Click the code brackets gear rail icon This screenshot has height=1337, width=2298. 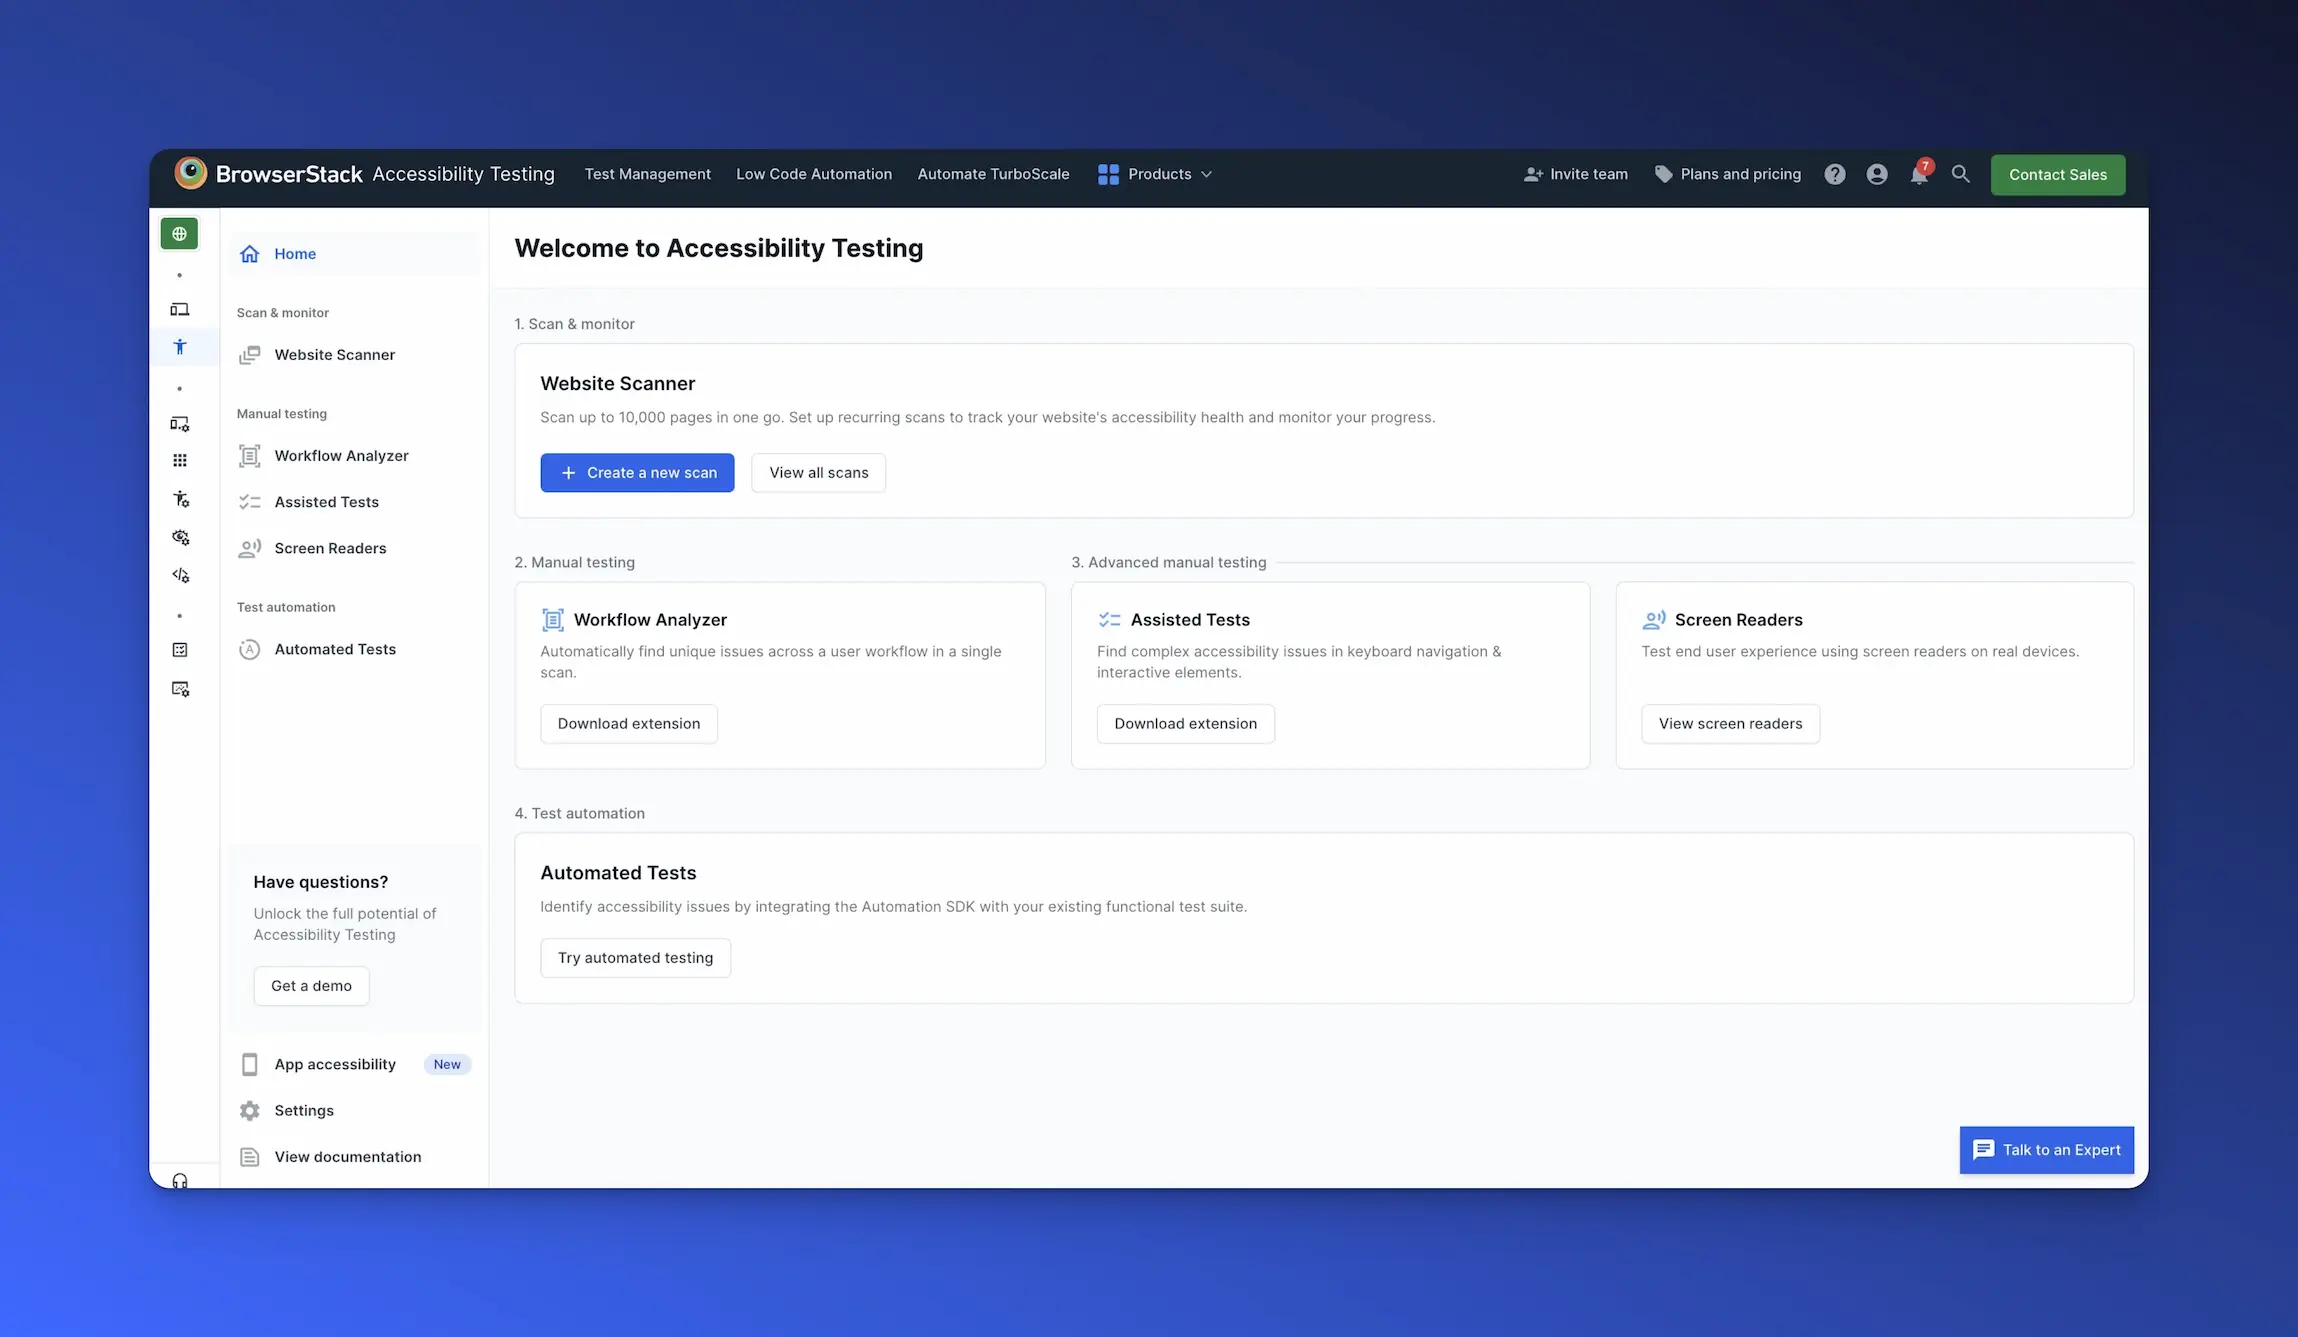pyautogui.click(x=180, y=575)
